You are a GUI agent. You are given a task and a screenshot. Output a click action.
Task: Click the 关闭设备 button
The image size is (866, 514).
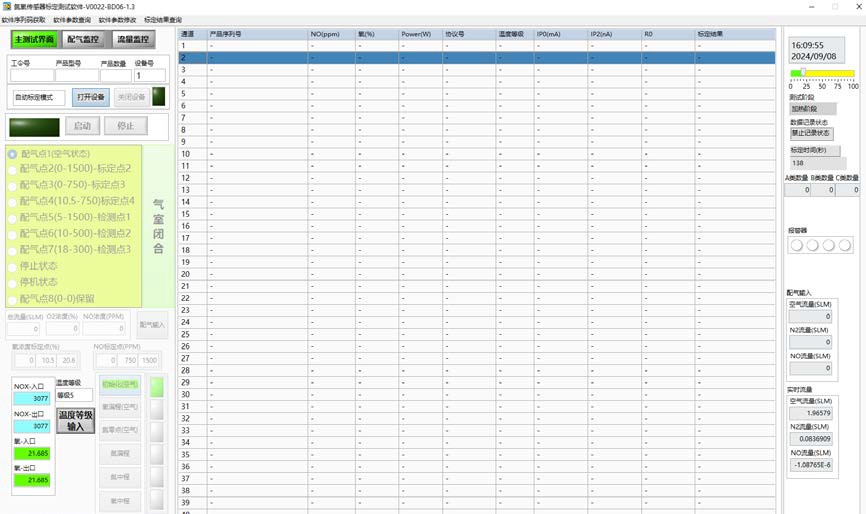(132, 97)
